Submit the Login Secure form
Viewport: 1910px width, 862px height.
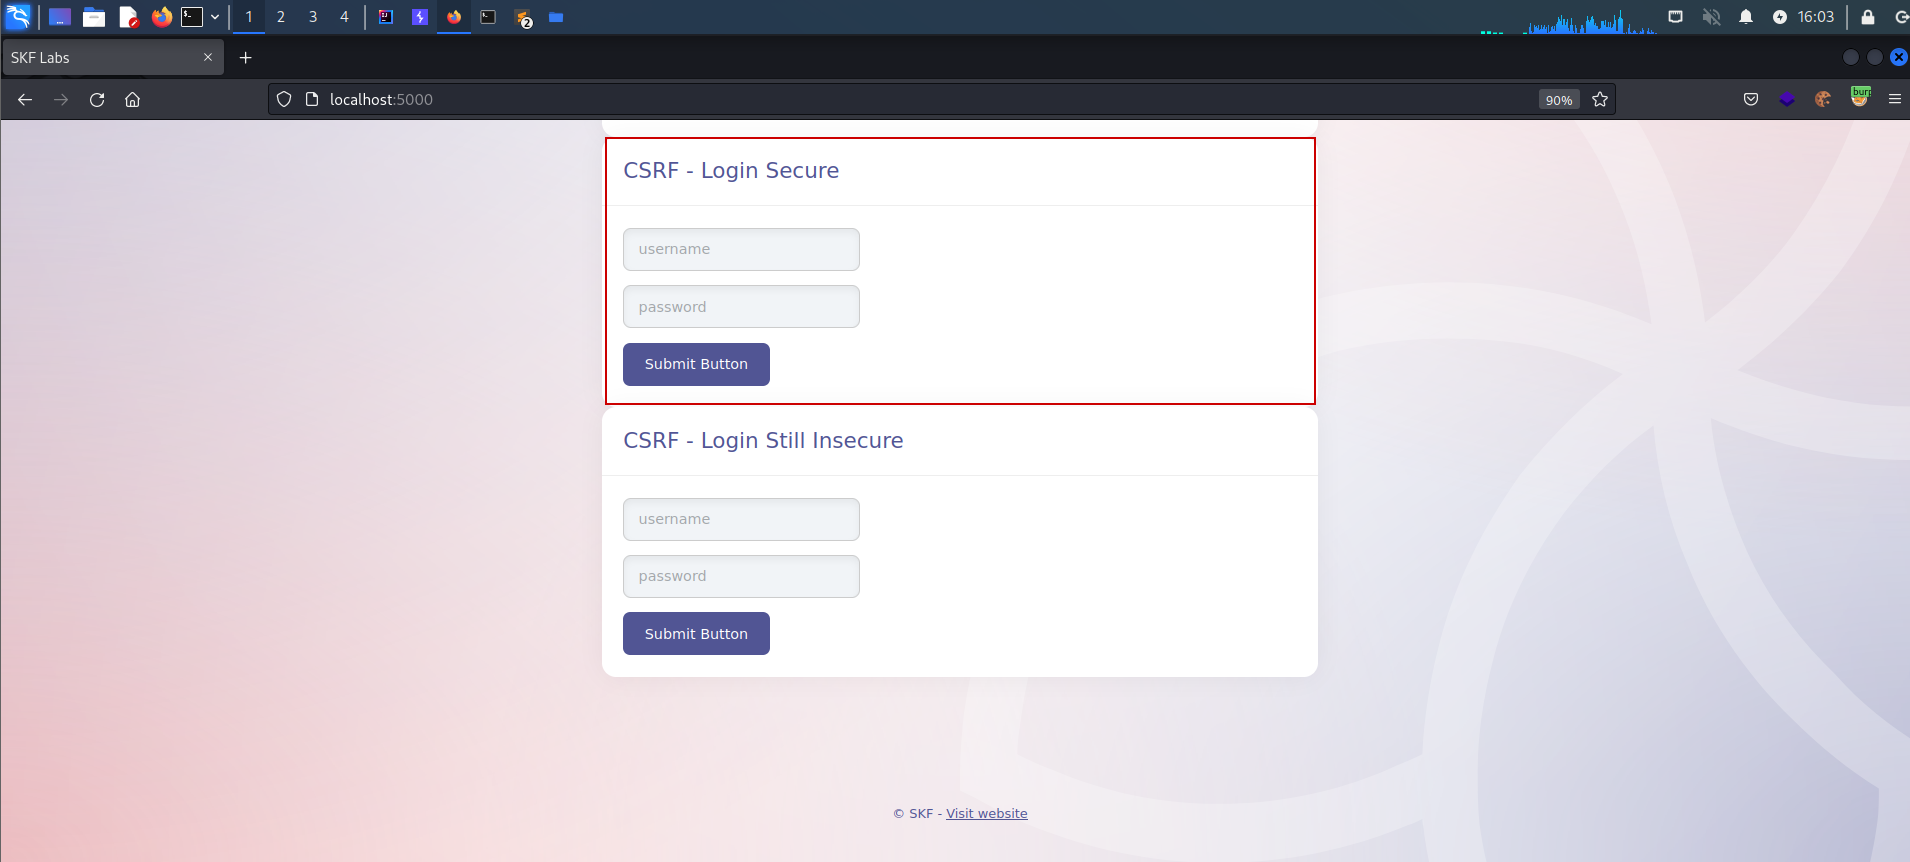(696, 364)
